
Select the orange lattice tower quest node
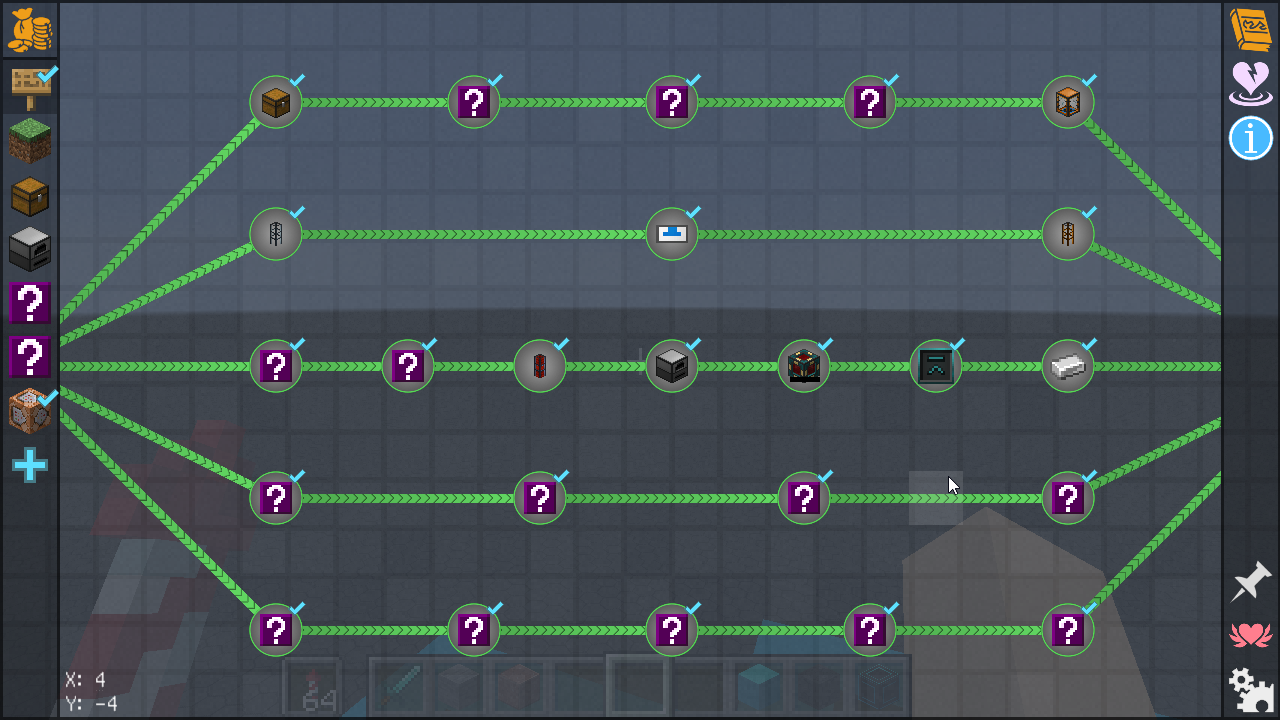click(1068, 234)
